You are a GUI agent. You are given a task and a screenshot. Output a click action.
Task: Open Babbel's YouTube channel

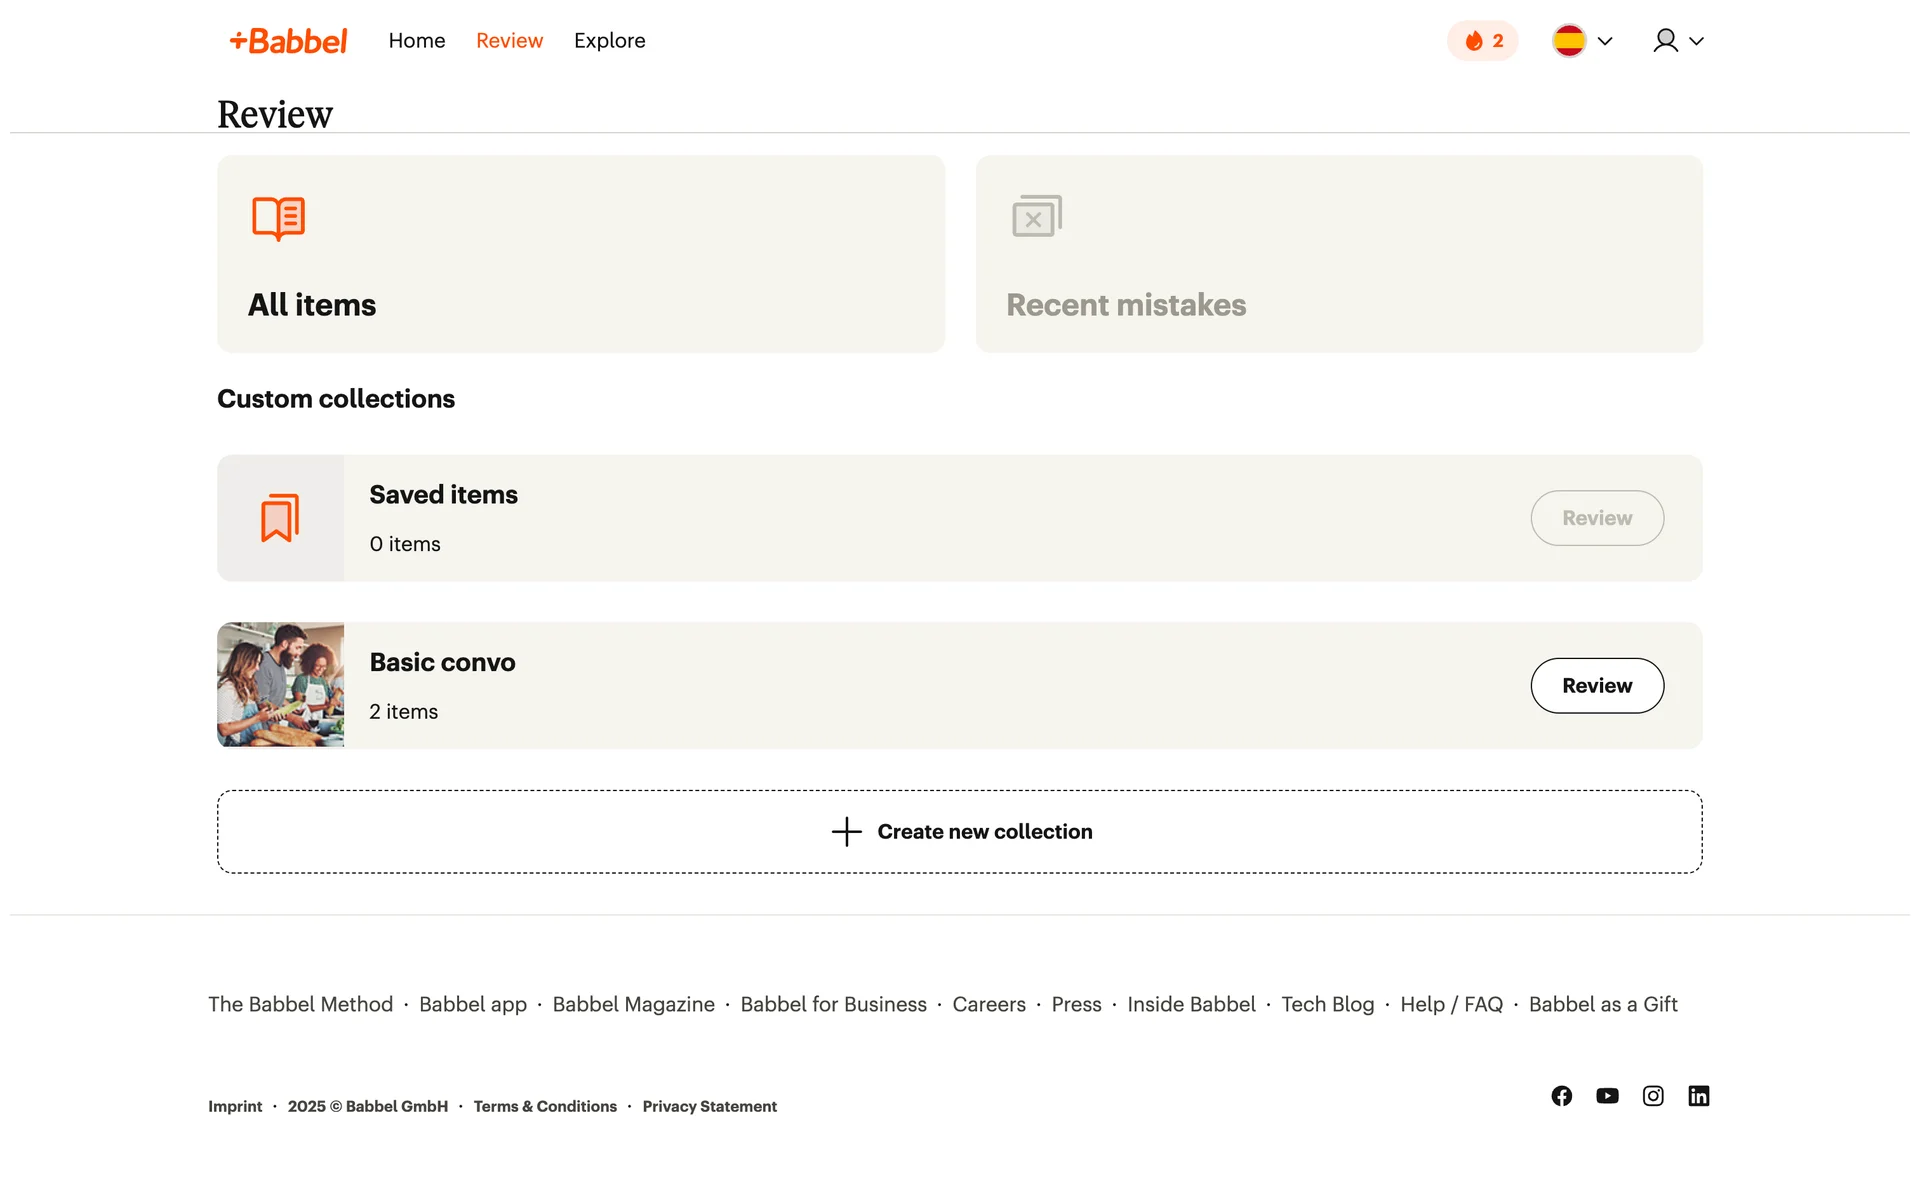[1607, 1096]
